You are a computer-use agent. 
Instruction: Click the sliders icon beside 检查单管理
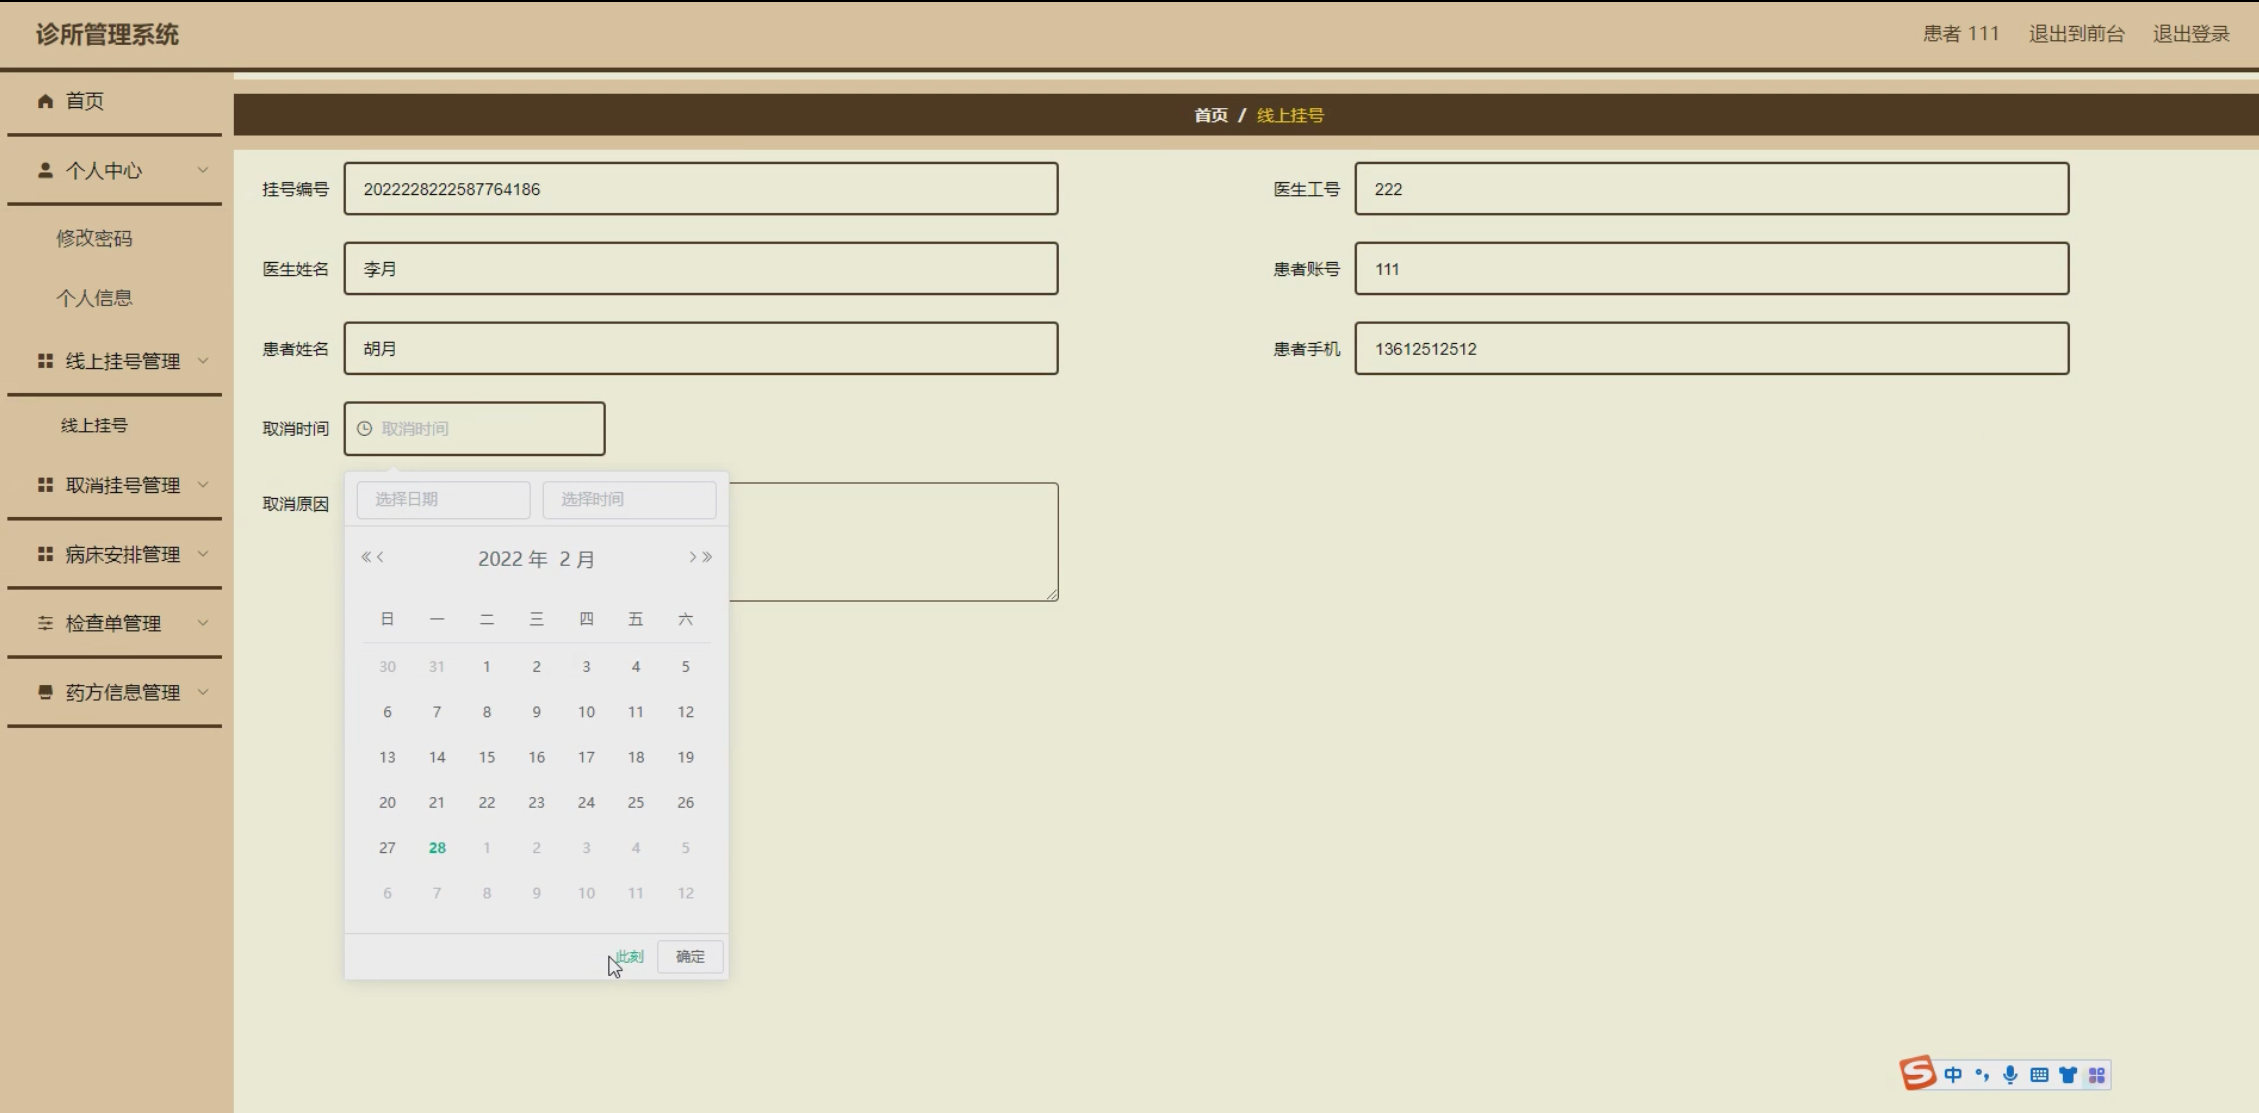(x=45, y=623)
